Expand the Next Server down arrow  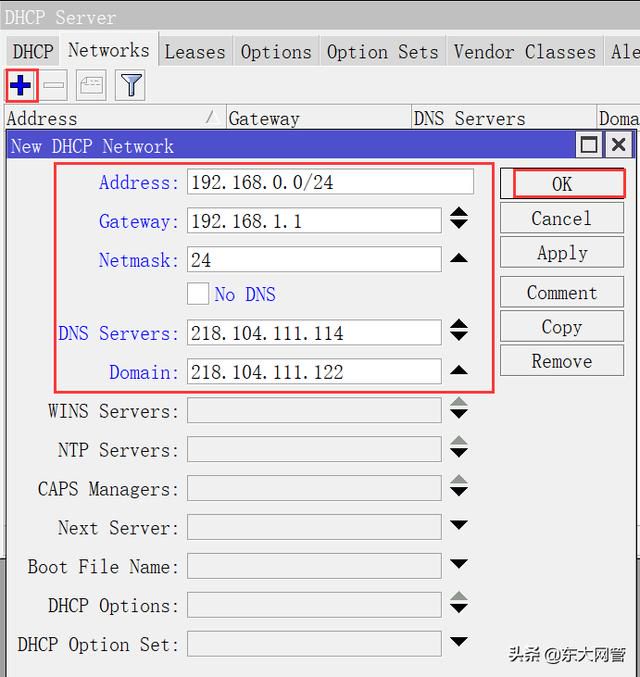(459, 525)
